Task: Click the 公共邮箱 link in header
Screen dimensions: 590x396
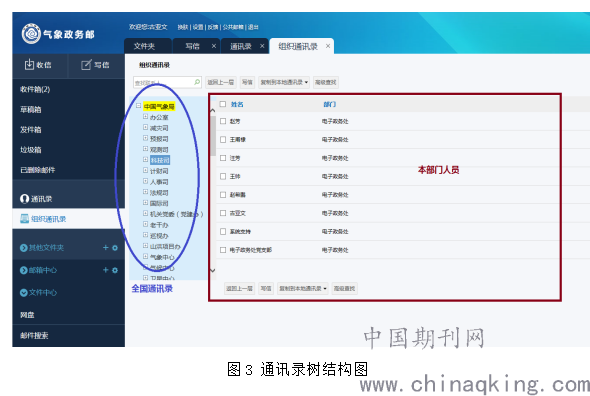Action: [233, 27]
